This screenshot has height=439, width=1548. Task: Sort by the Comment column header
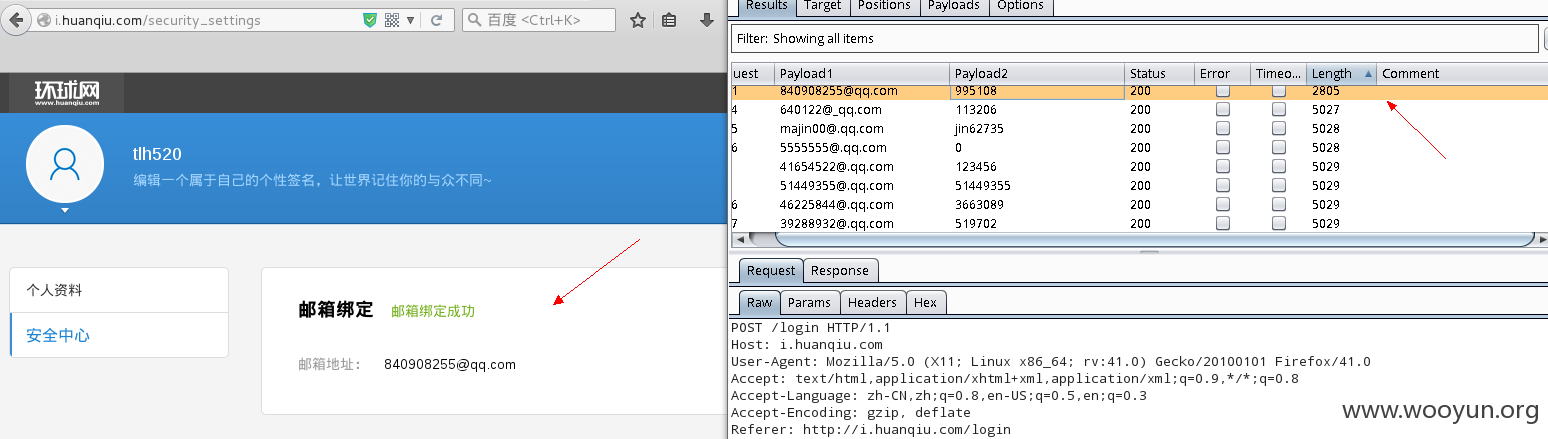(x=1462, y=73)
